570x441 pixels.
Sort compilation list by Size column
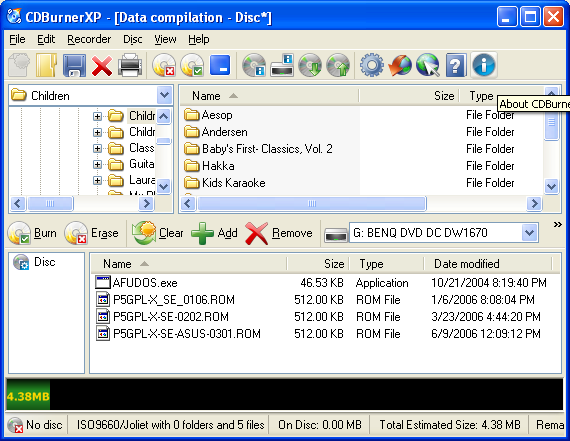click(318, 264)
